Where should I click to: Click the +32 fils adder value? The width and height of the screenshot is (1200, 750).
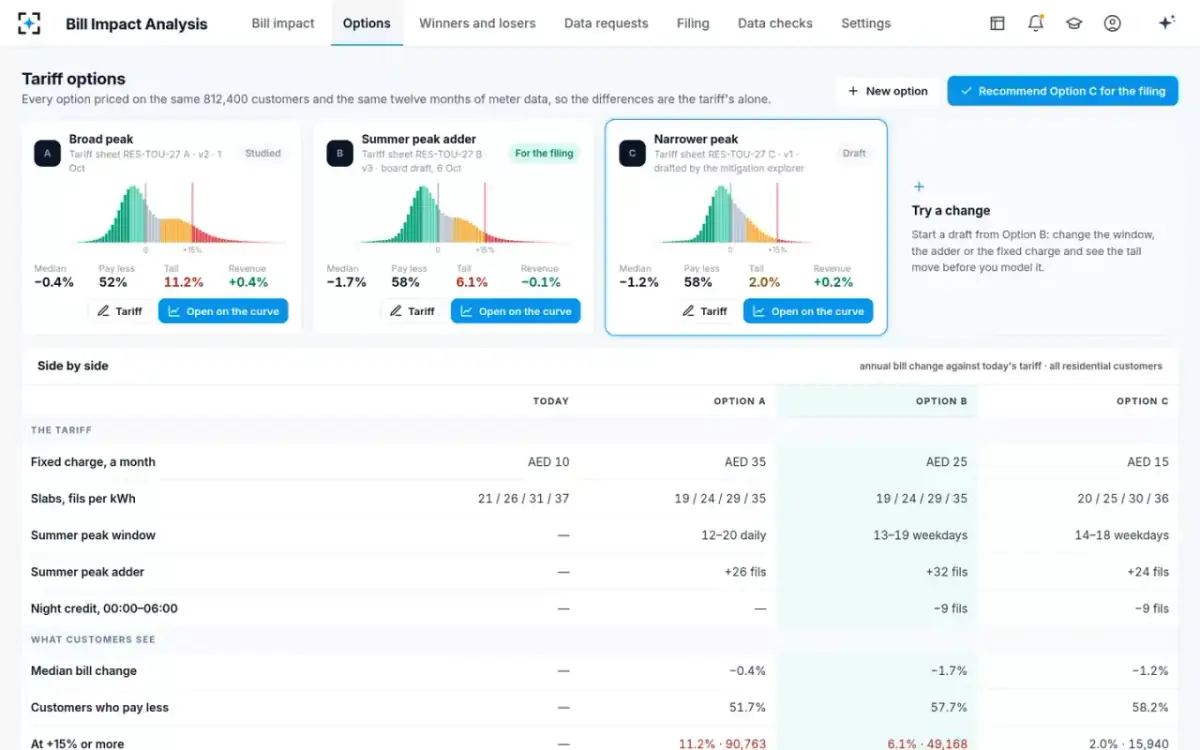(x=946, y=572)
